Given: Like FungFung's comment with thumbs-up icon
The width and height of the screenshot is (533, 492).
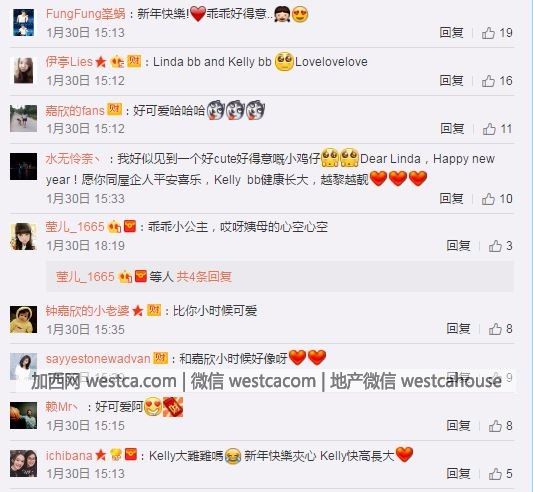Looking at the screenshot, I should 488,33.
